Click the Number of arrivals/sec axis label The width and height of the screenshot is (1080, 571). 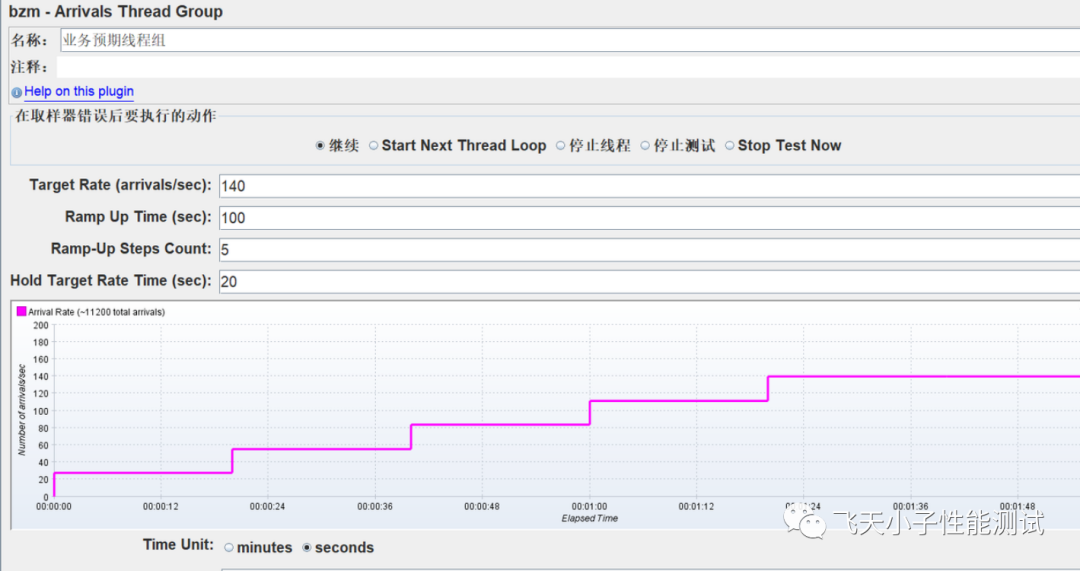pyautogui.click(x=21, y=410)
